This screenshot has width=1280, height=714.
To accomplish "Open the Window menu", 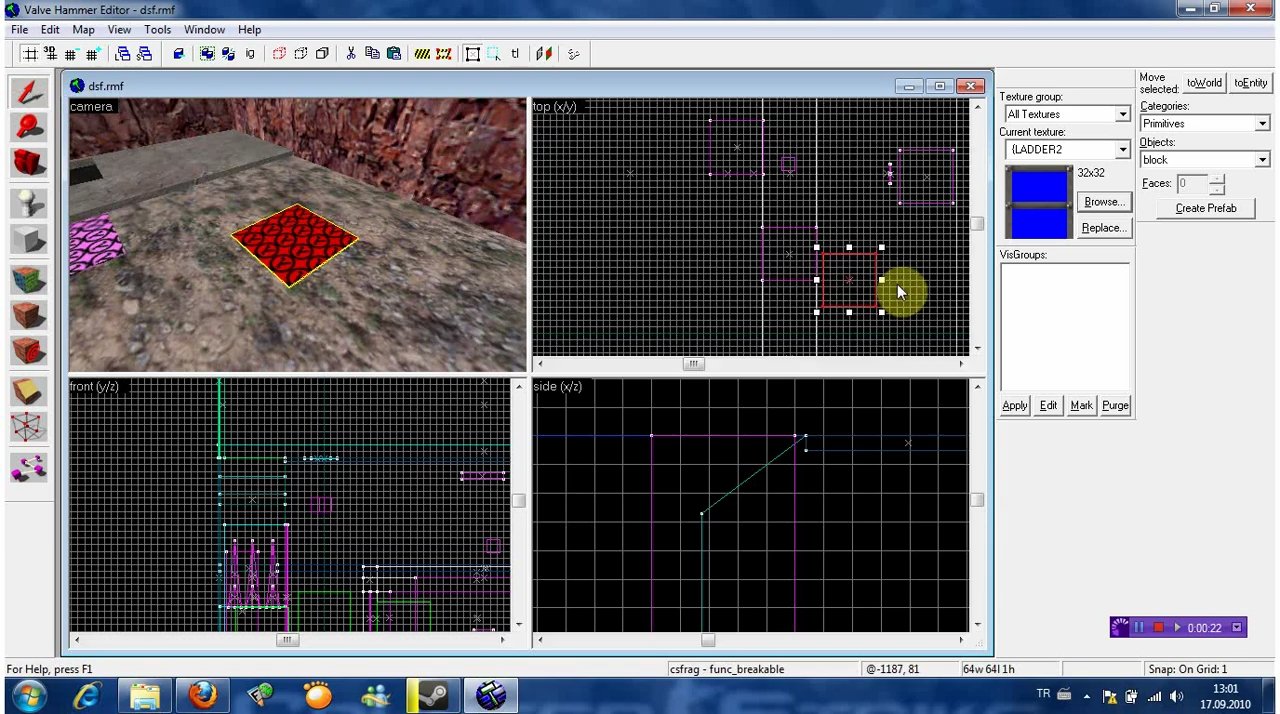I will (x=204, y=30).
